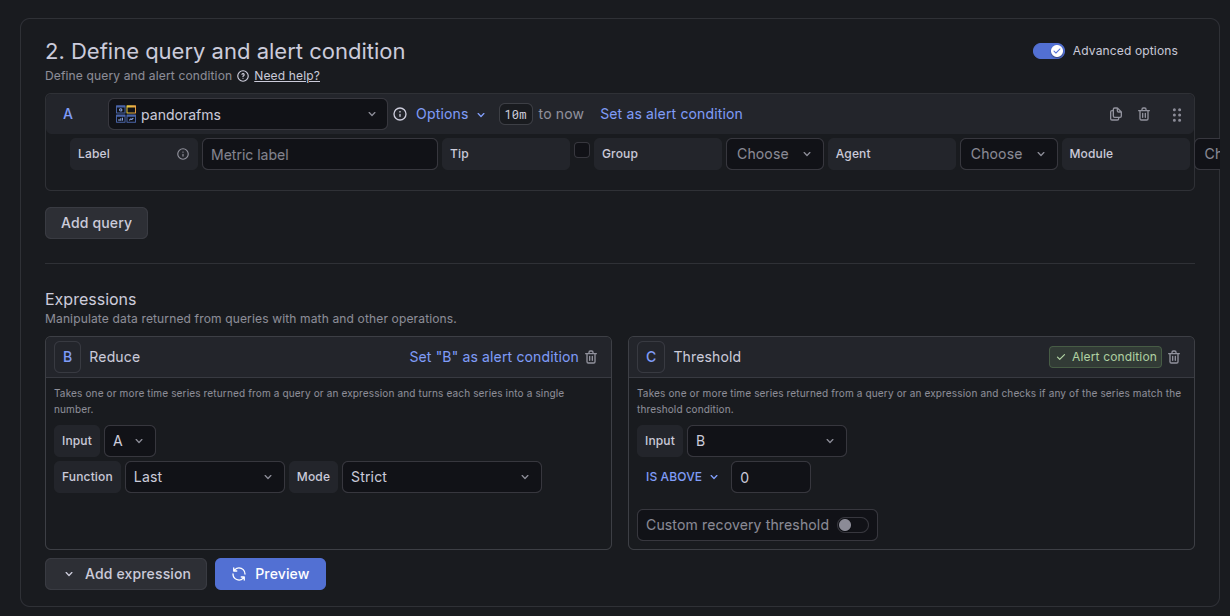Image resolution: width=1230 pixels, height=616 pixels.
Task: Click the info icon beside Label
Action: 183,154
